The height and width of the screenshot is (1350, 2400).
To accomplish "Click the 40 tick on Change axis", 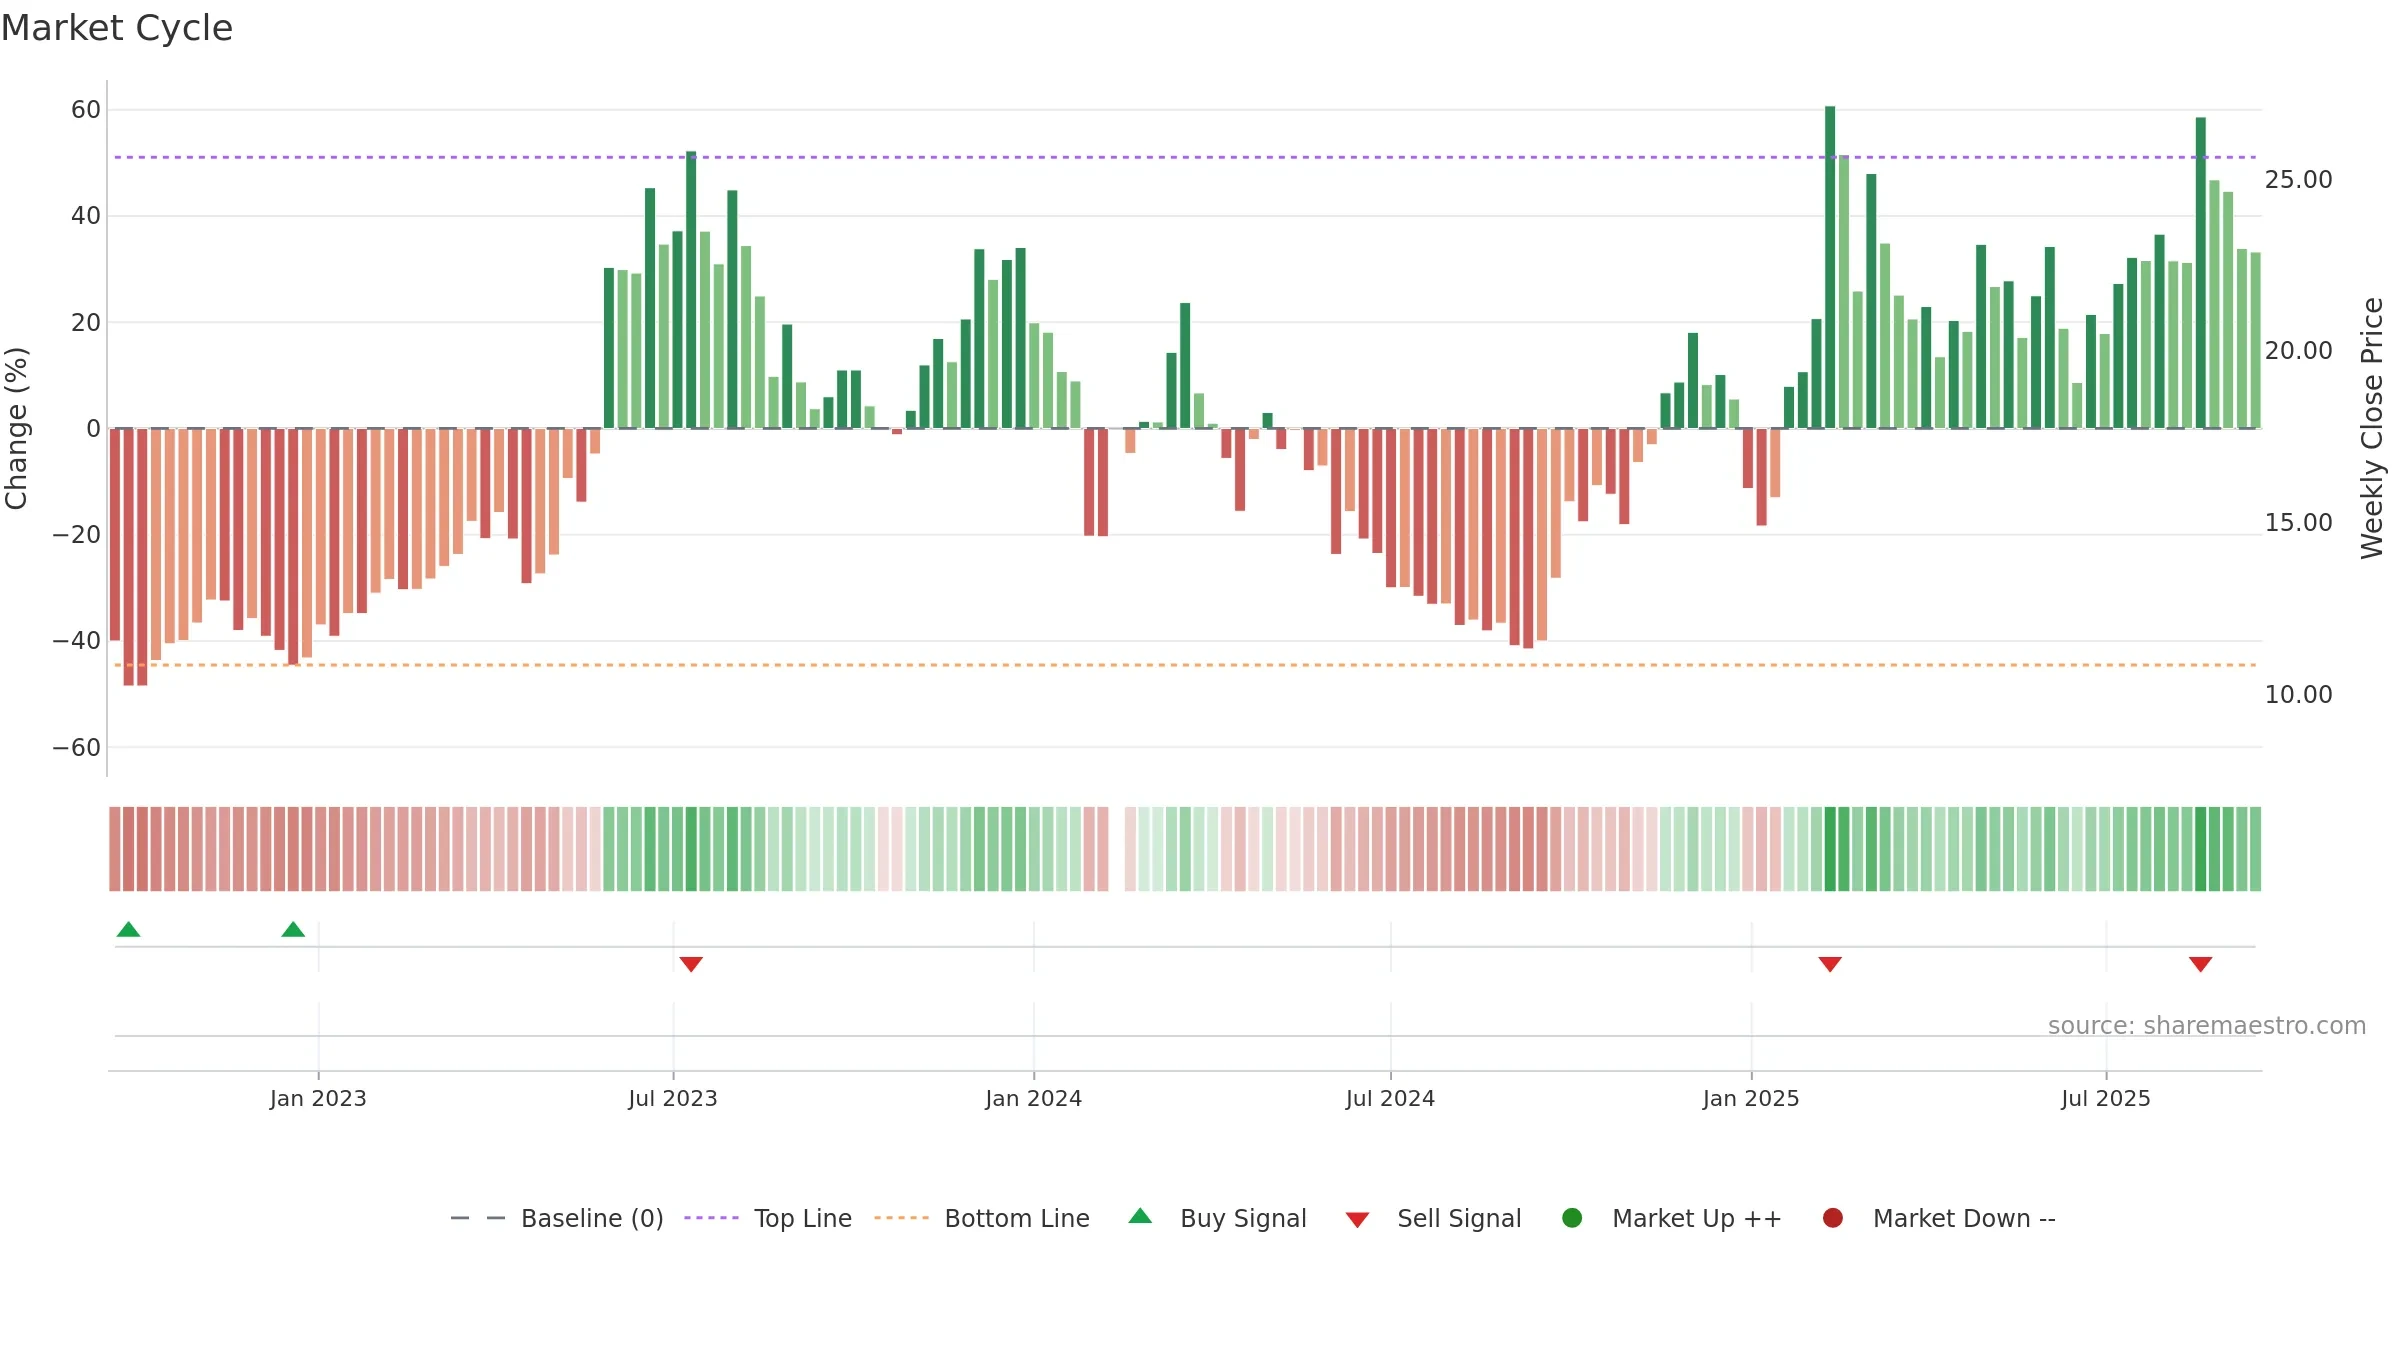I will coord(86,216).
